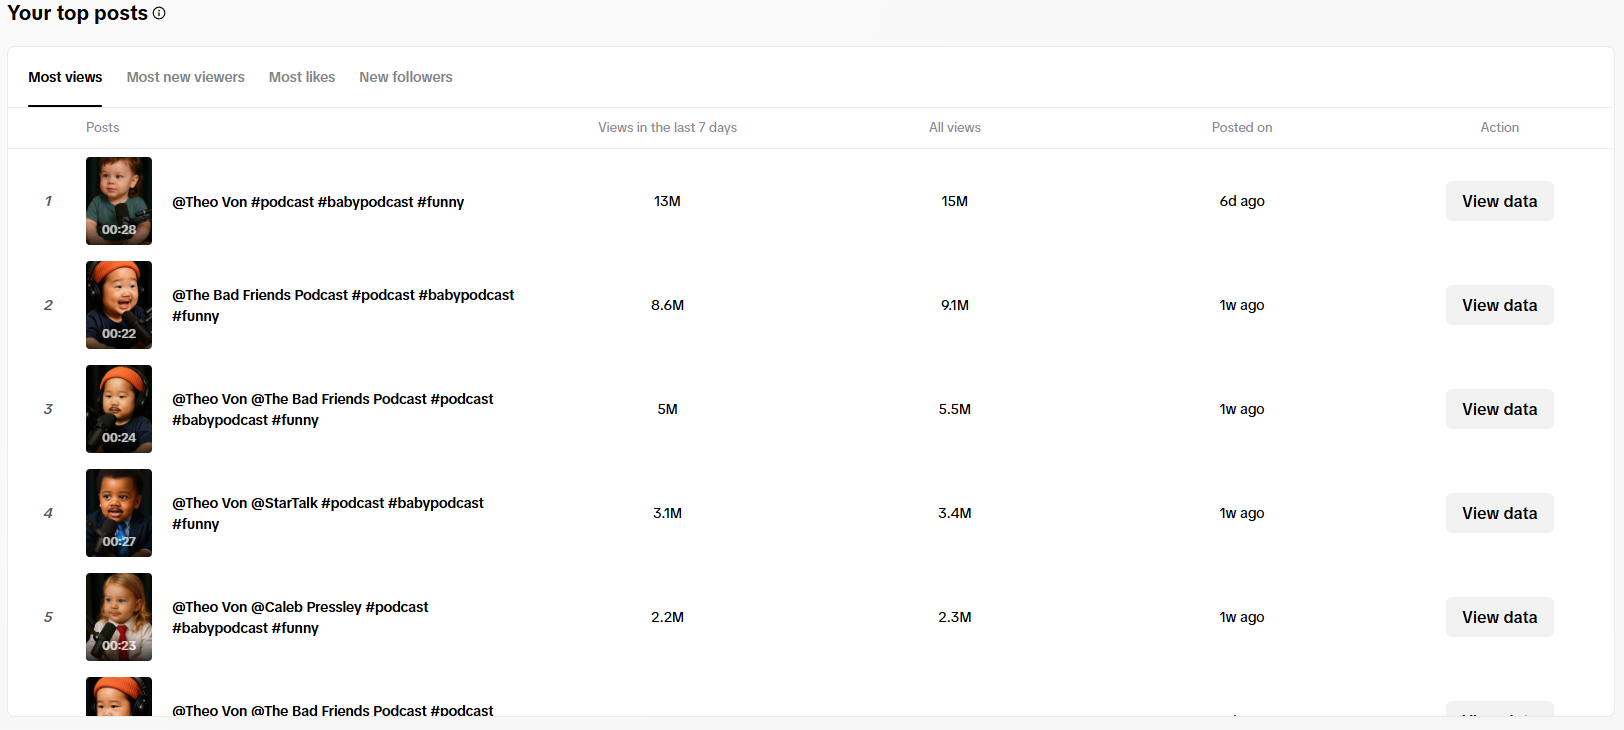Open the 00:22 Bad Friends Podcast thumbnail

tap(119, 305)
